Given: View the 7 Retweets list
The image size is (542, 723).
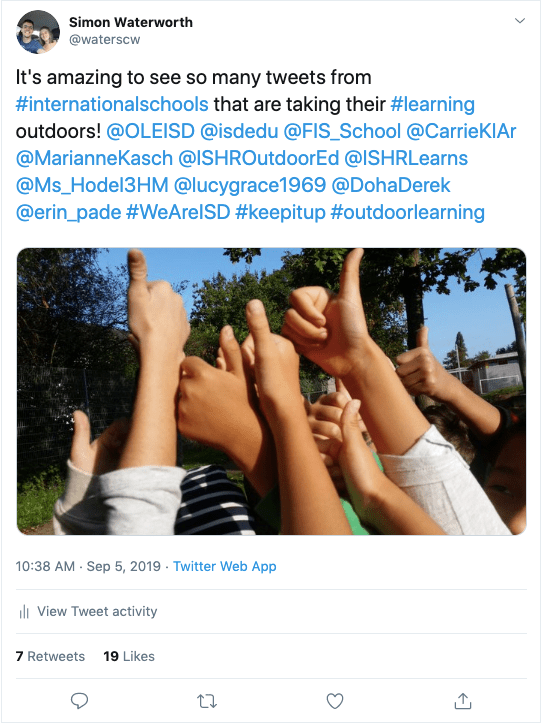Looking at the screenshot, I should [50, 656].
